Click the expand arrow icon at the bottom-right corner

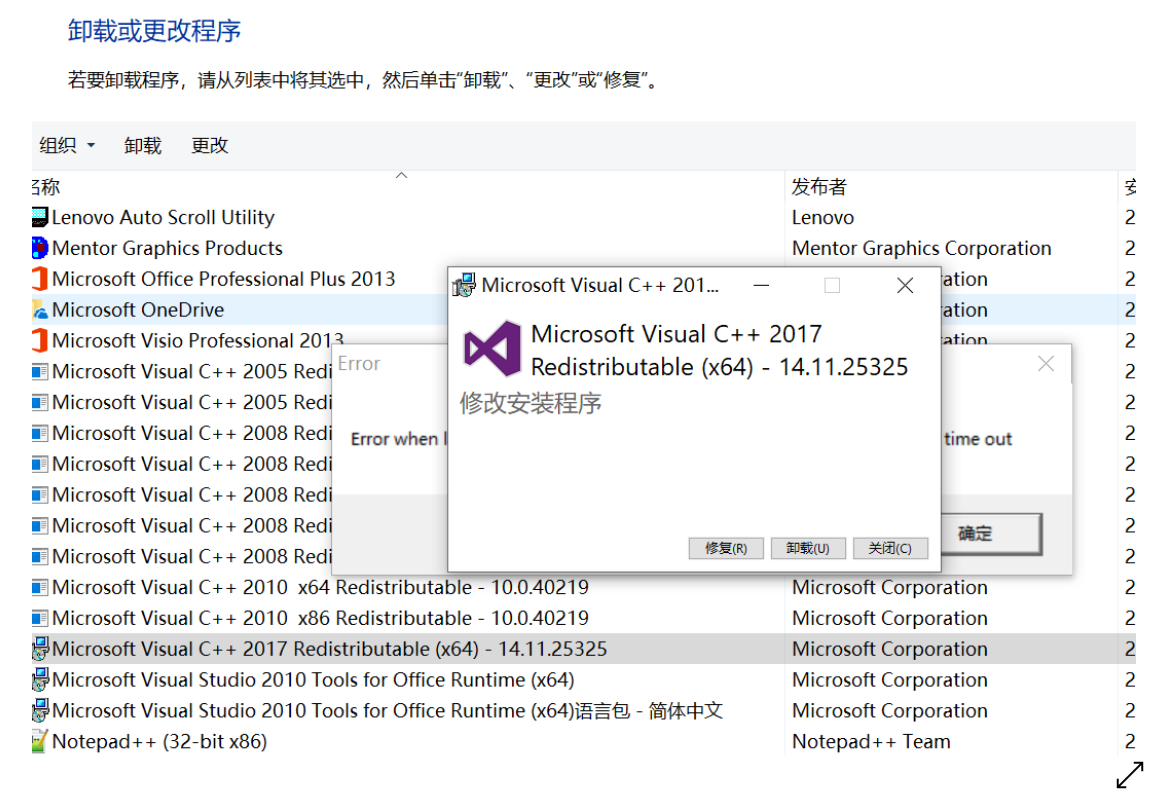click(x=1129, y=775)
